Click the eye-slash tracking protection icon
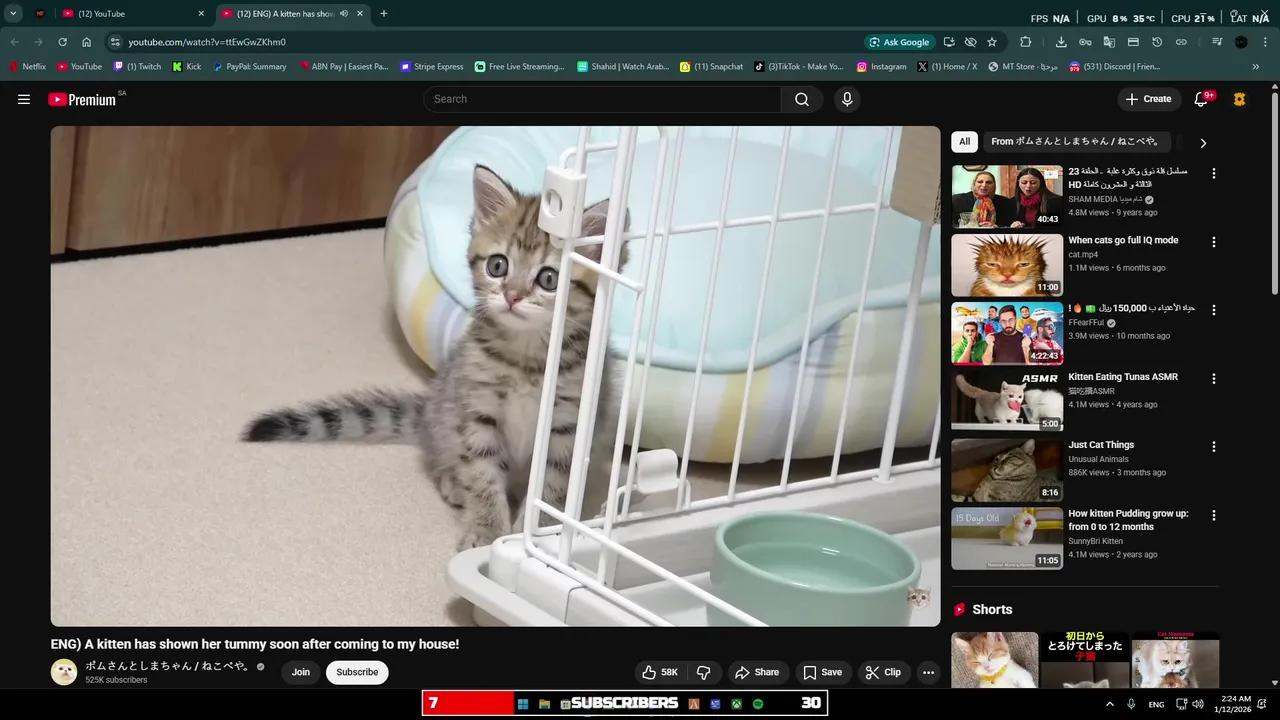 click(x=970, y=42)
